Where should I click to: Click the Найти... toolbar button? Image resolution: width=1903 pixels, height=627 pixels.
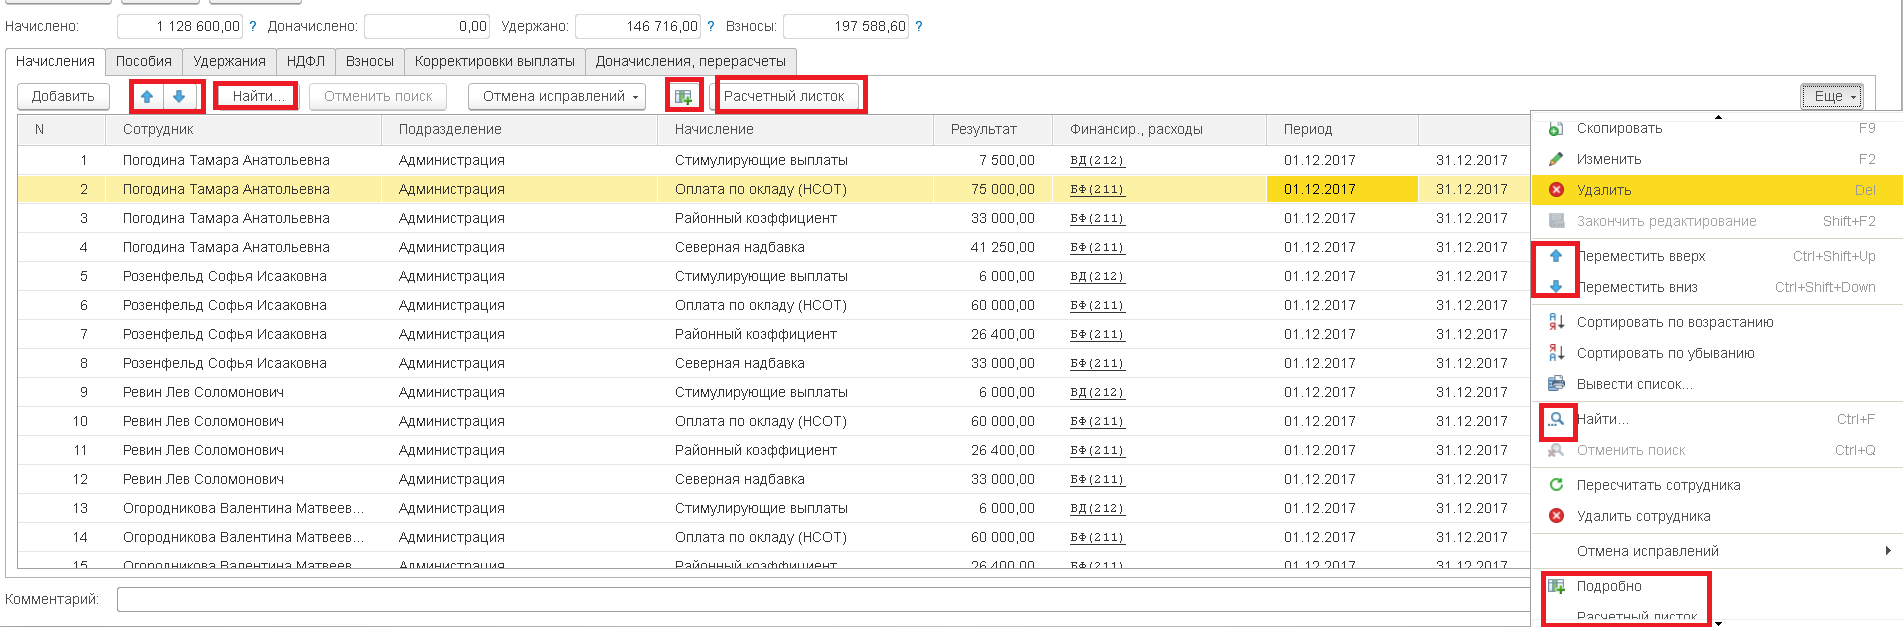tap(258, 97)
